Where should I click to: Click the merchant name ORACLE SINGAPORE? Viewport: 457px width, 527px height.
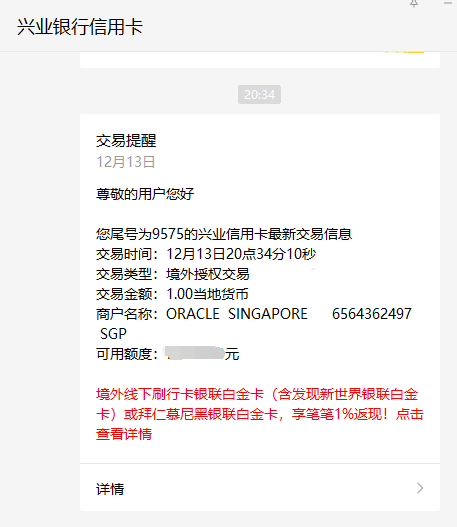(237, 314)
